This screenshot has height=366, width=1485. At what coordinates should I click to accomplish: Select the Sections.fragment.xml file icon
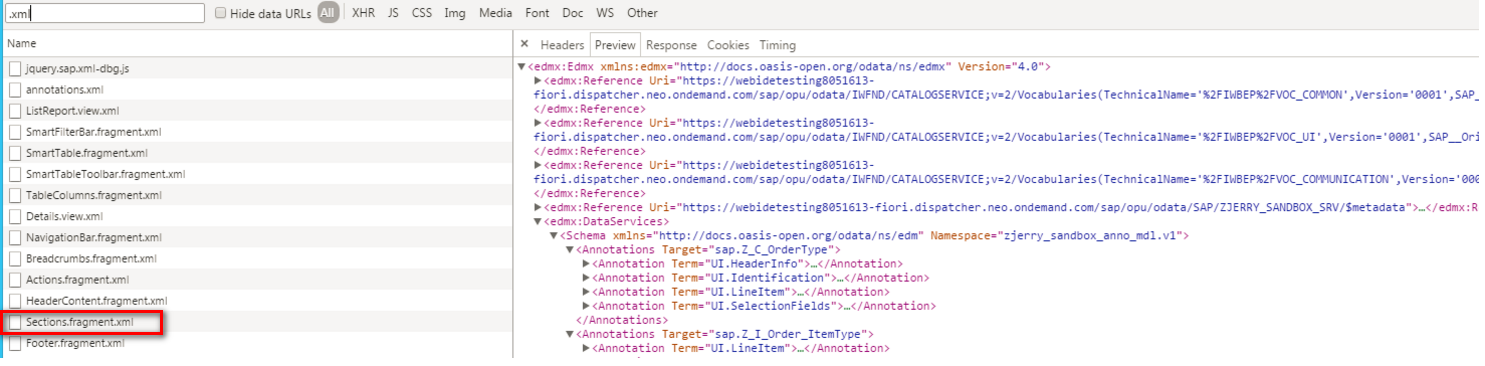[15, 322]
